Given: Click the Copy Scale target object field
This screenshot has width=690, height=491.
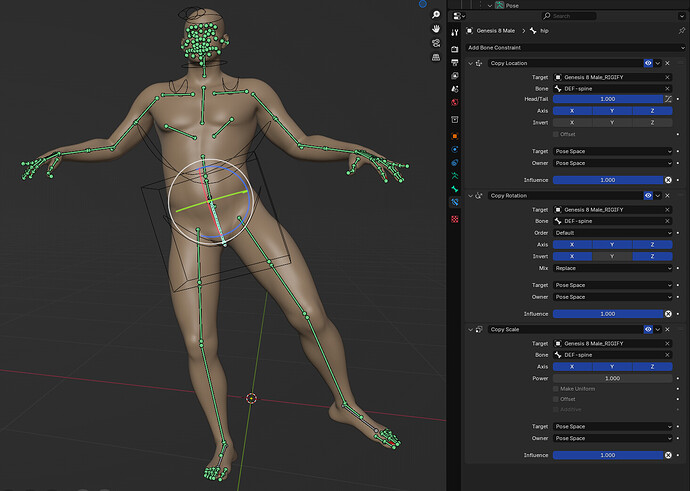Looking at the screenshot, I should tap(613, 344).
